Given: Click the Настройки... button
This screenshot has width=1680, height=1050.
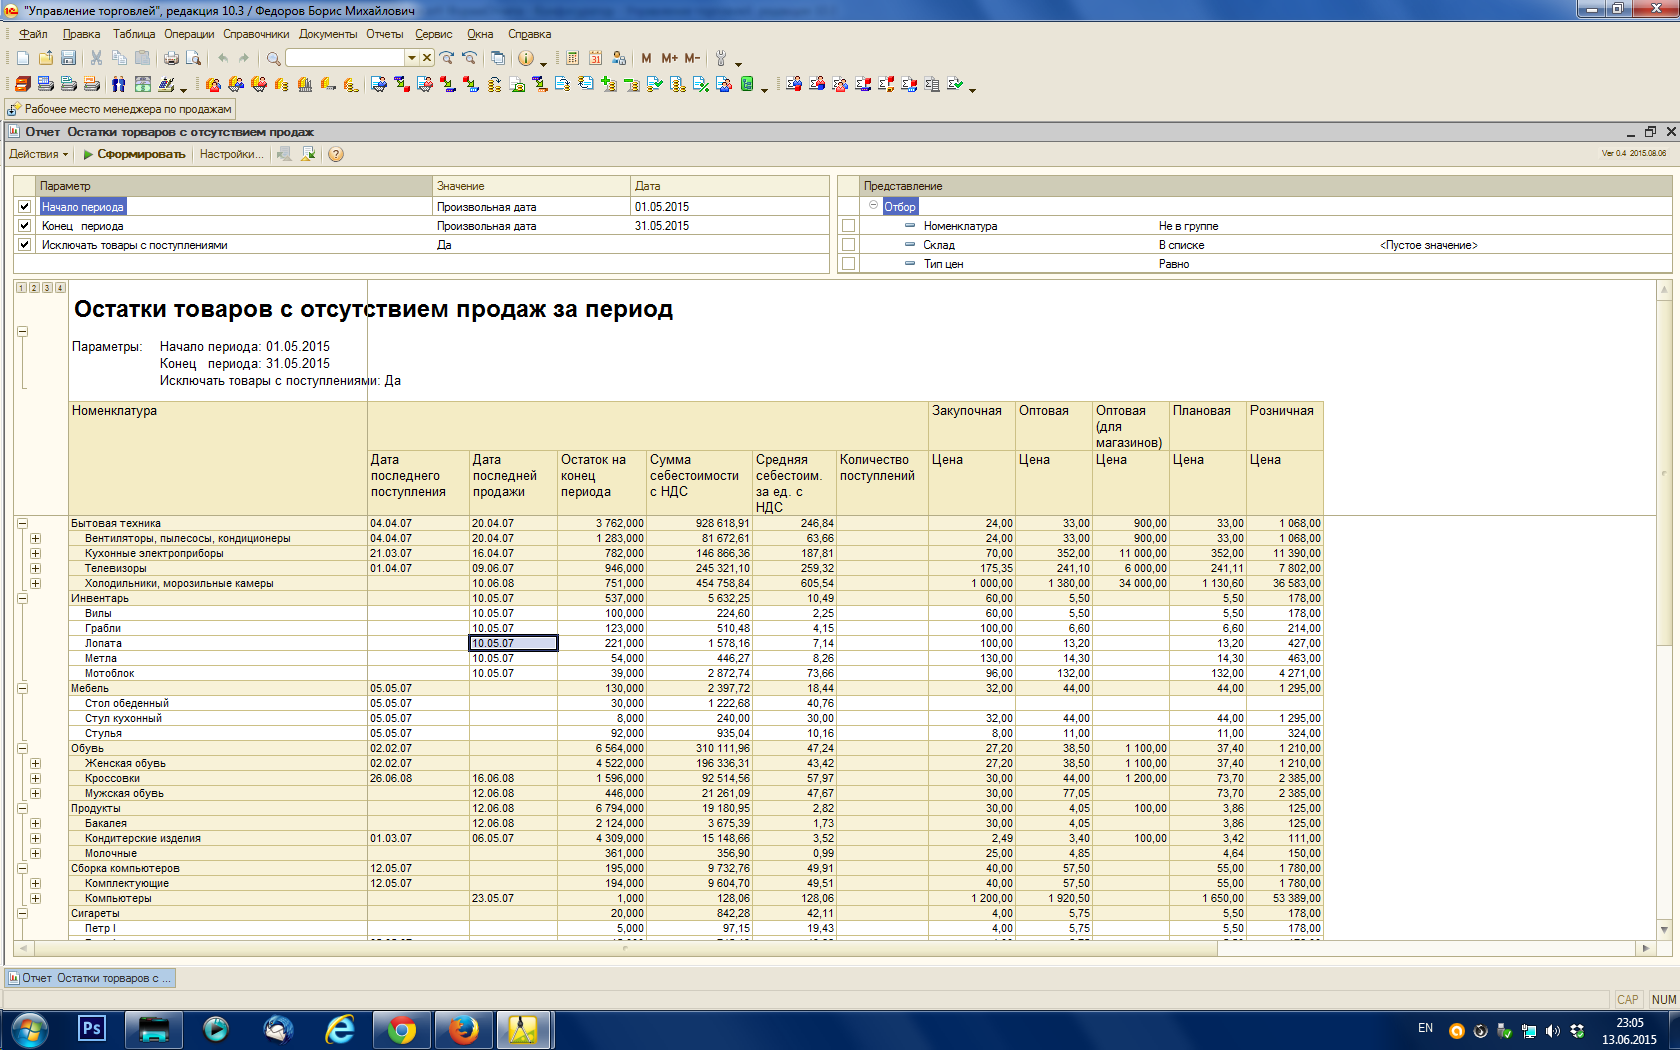Looking at the screenshot, I should [x=231, y=154].
